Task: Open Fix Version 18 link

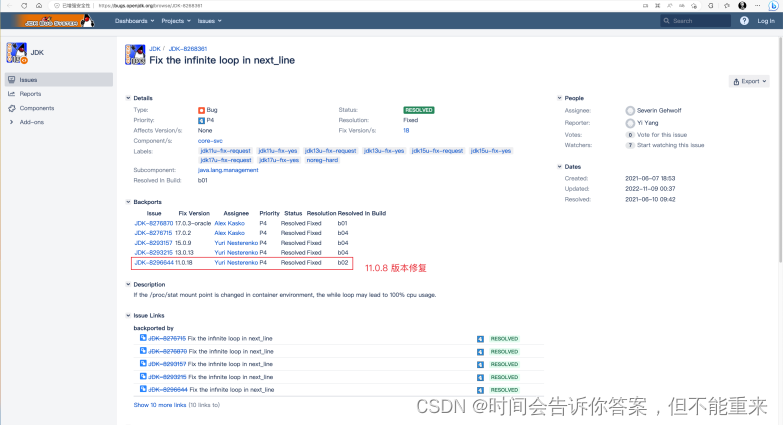Action: click(x=406, y=131)
